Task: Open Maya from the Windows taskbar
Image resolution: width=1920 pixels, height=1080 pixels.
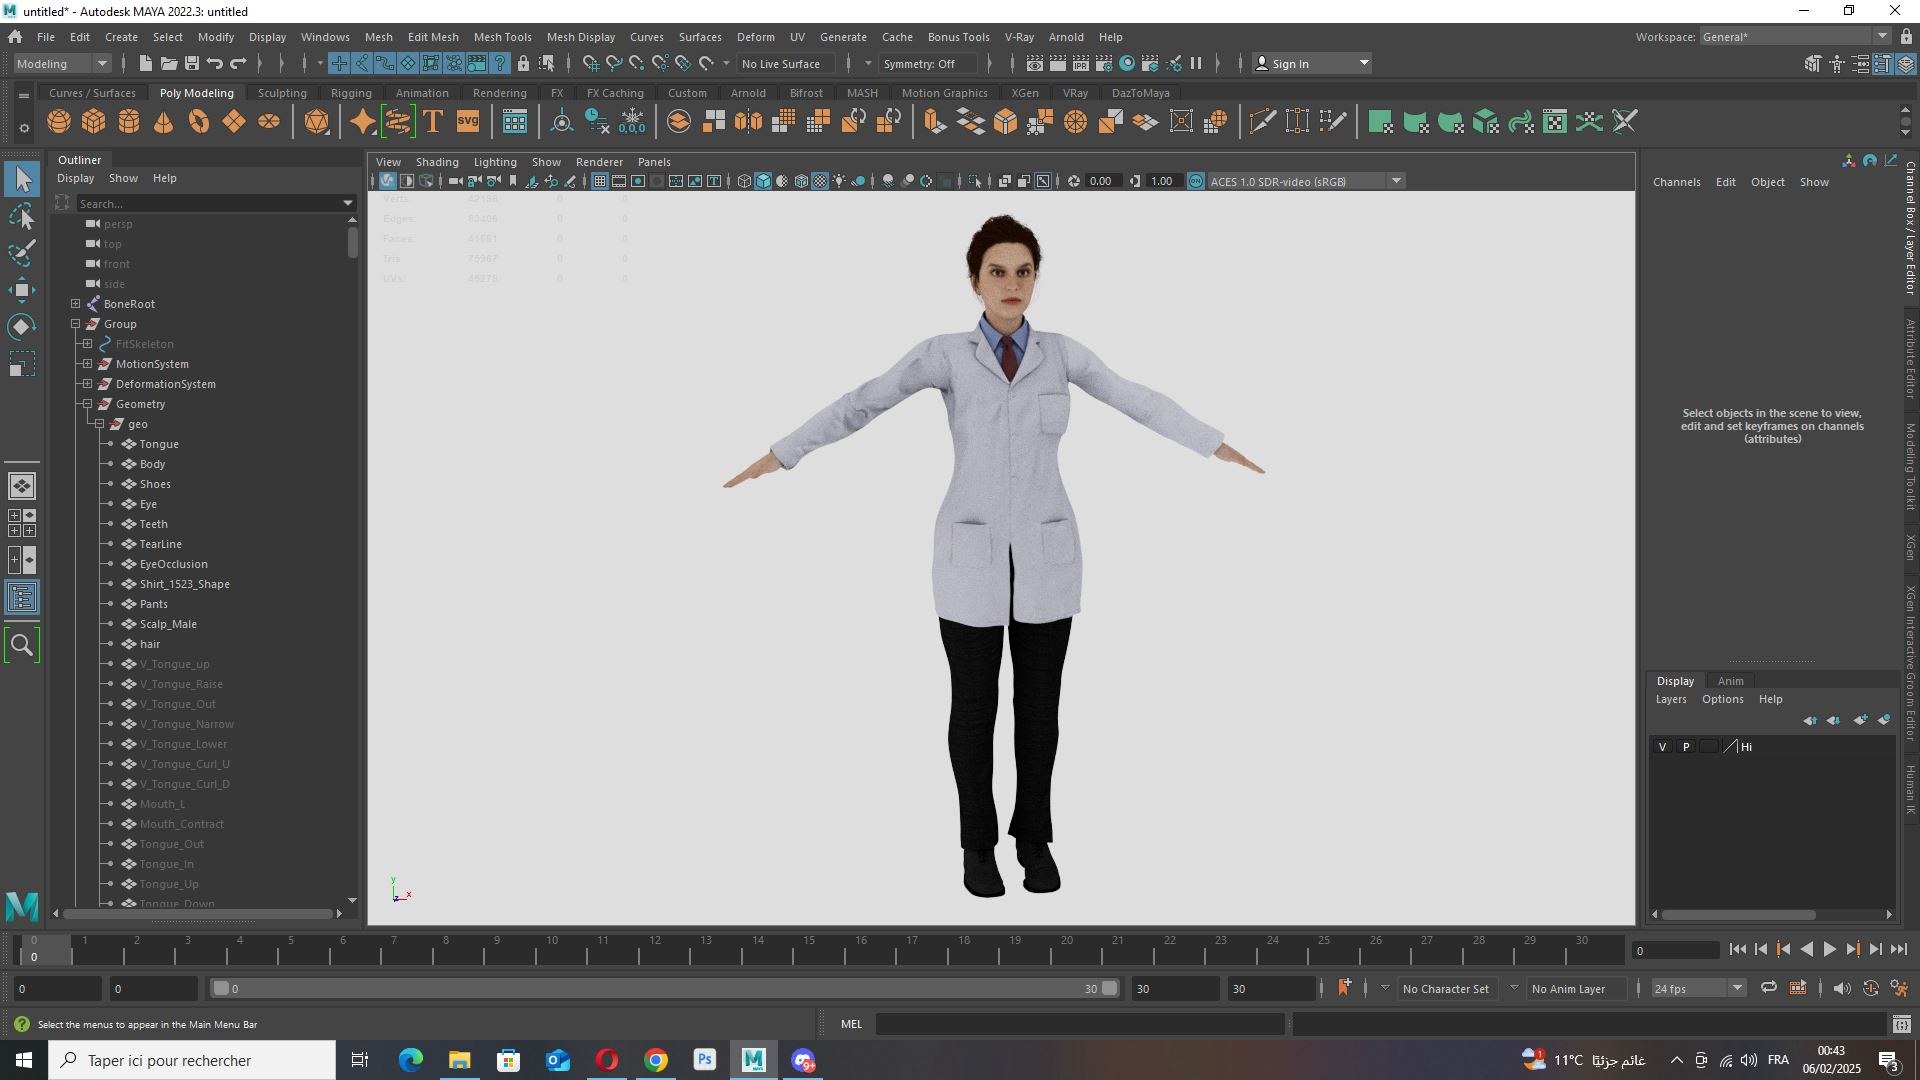Action: (x=754, y=1060)
